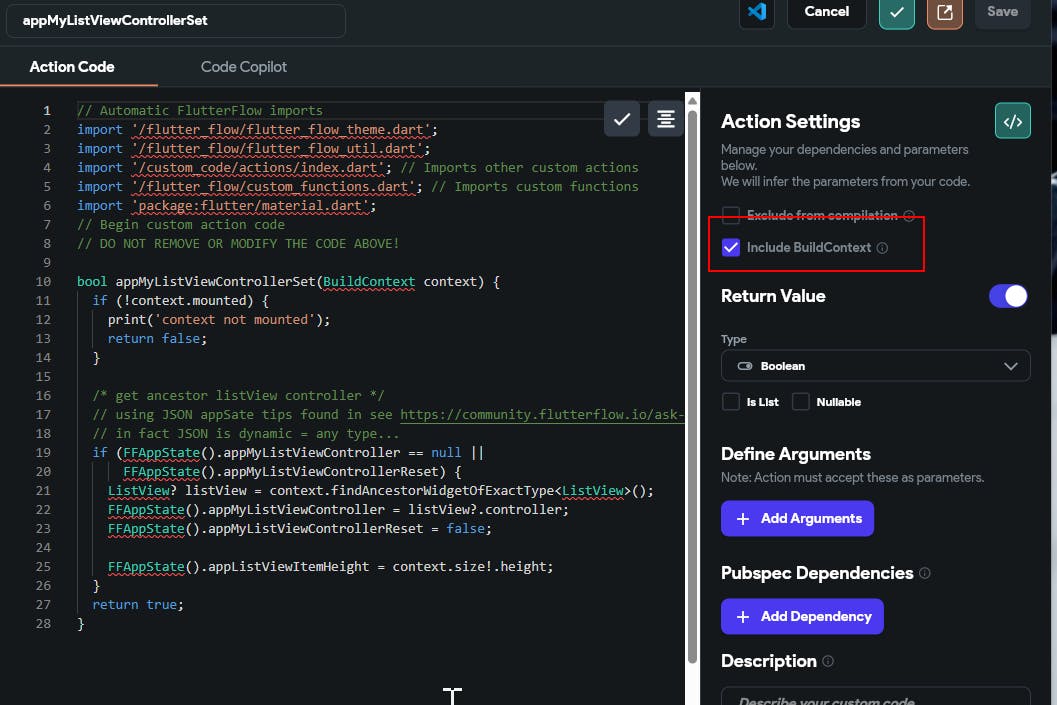Click the green boilerplate code icon
Image resolution: width=1057 pixels, height=705 pixels.
pyautogui.click(x=1012, y=121)
